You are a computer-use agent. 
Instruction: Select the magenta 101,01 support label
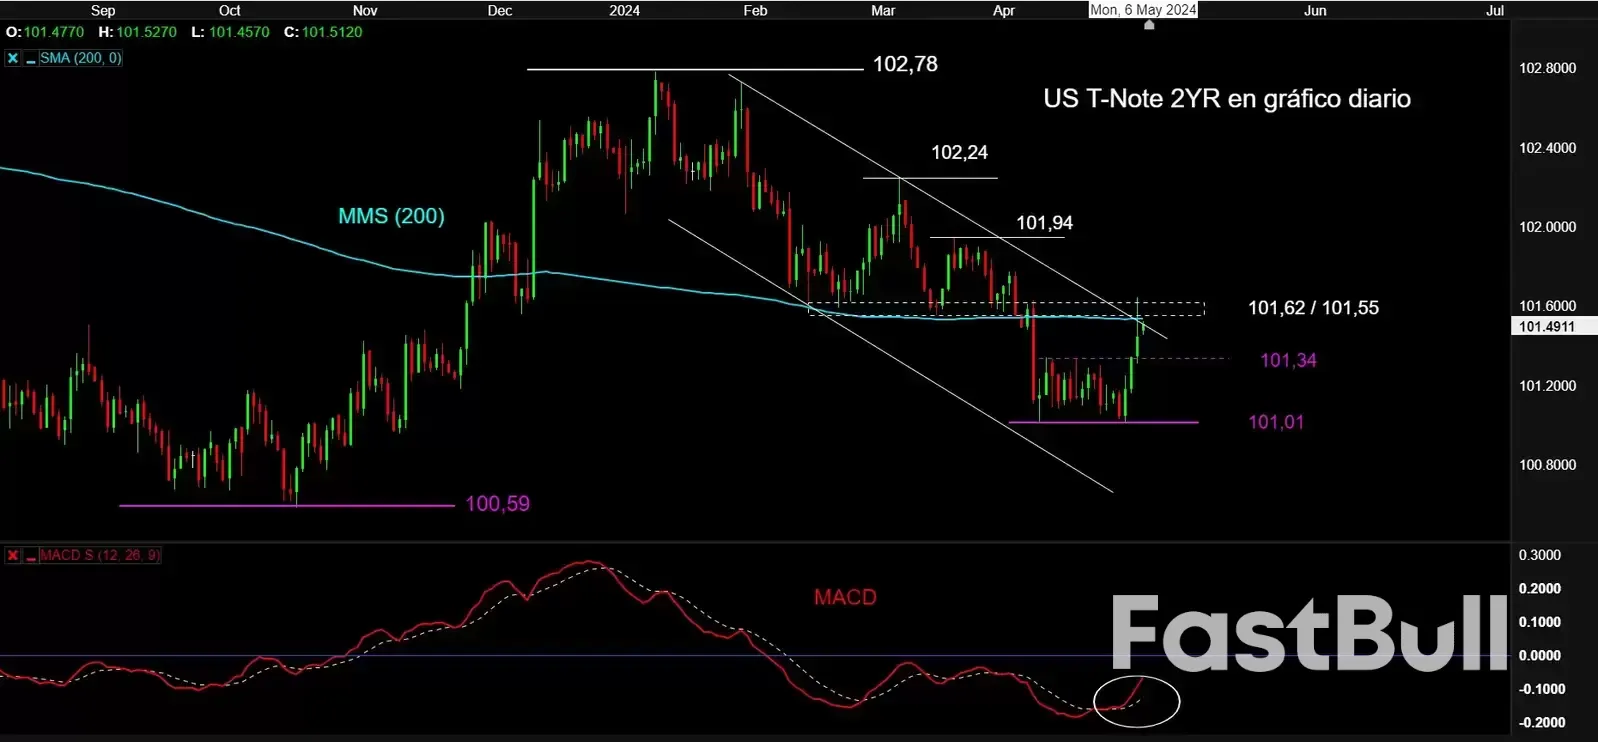pyautogui.click(x=1276, y=422)
